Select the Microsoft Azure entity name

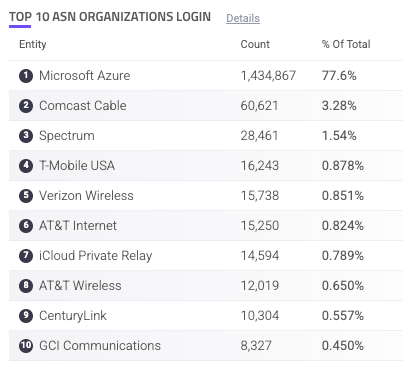coord(85,76)
